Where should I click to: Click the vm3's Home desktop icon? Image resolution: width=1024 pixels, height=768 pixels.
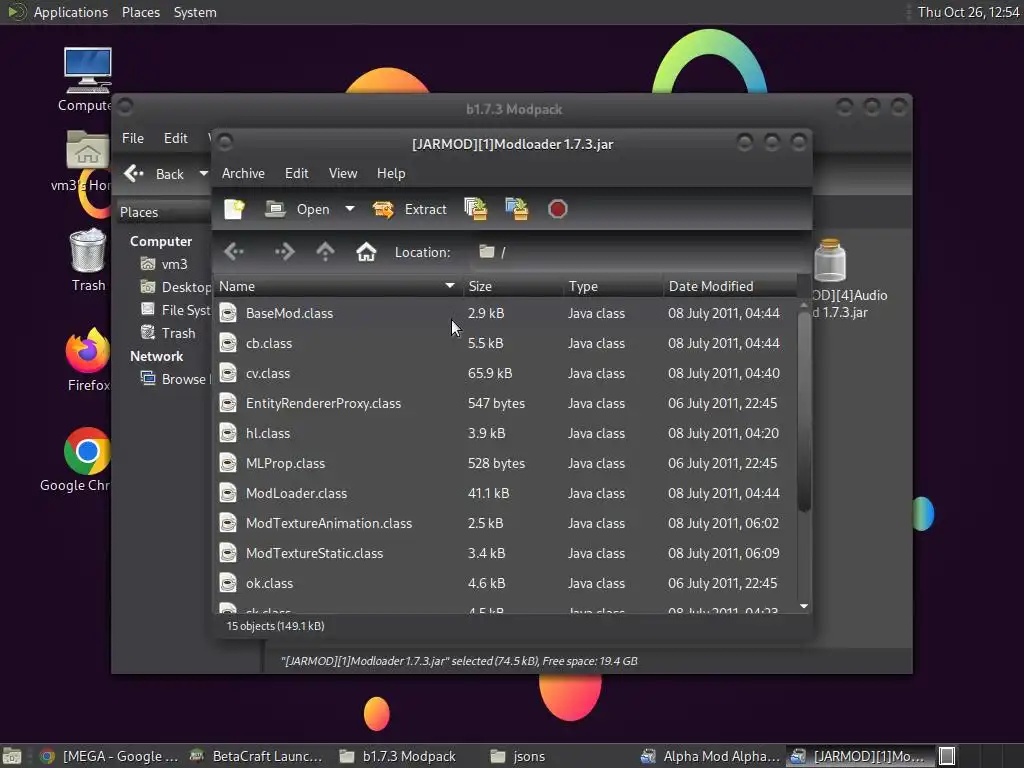click(x=88, y=150)
